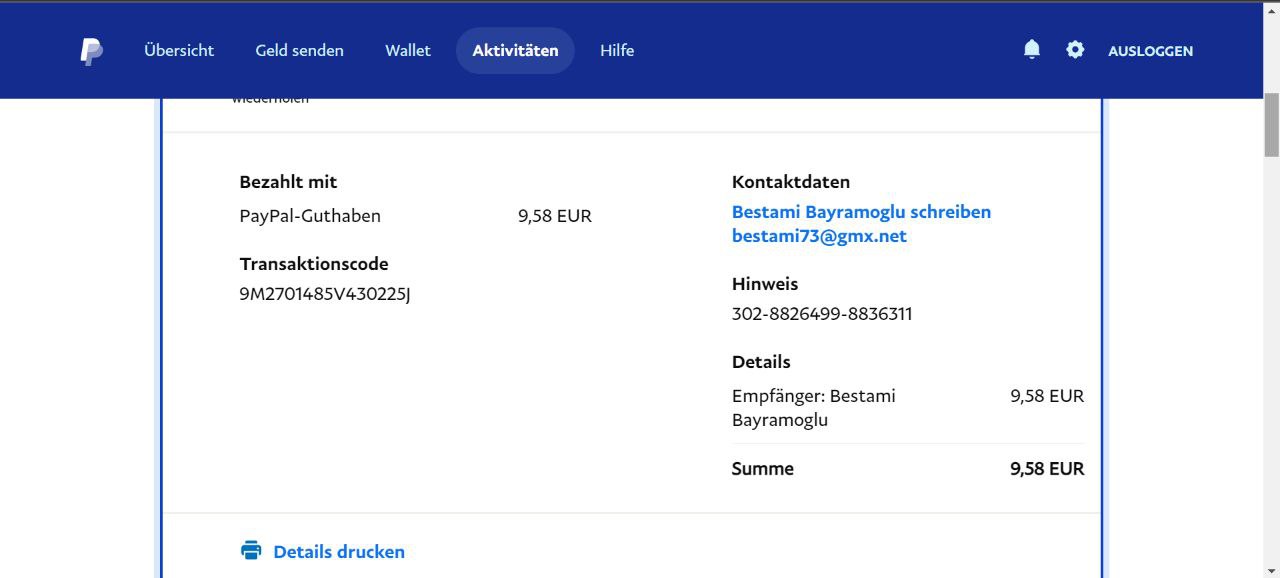Viewport: 1280px width, 578px height.
Task: Go to the Übersicht page
Action: [179, 51]
